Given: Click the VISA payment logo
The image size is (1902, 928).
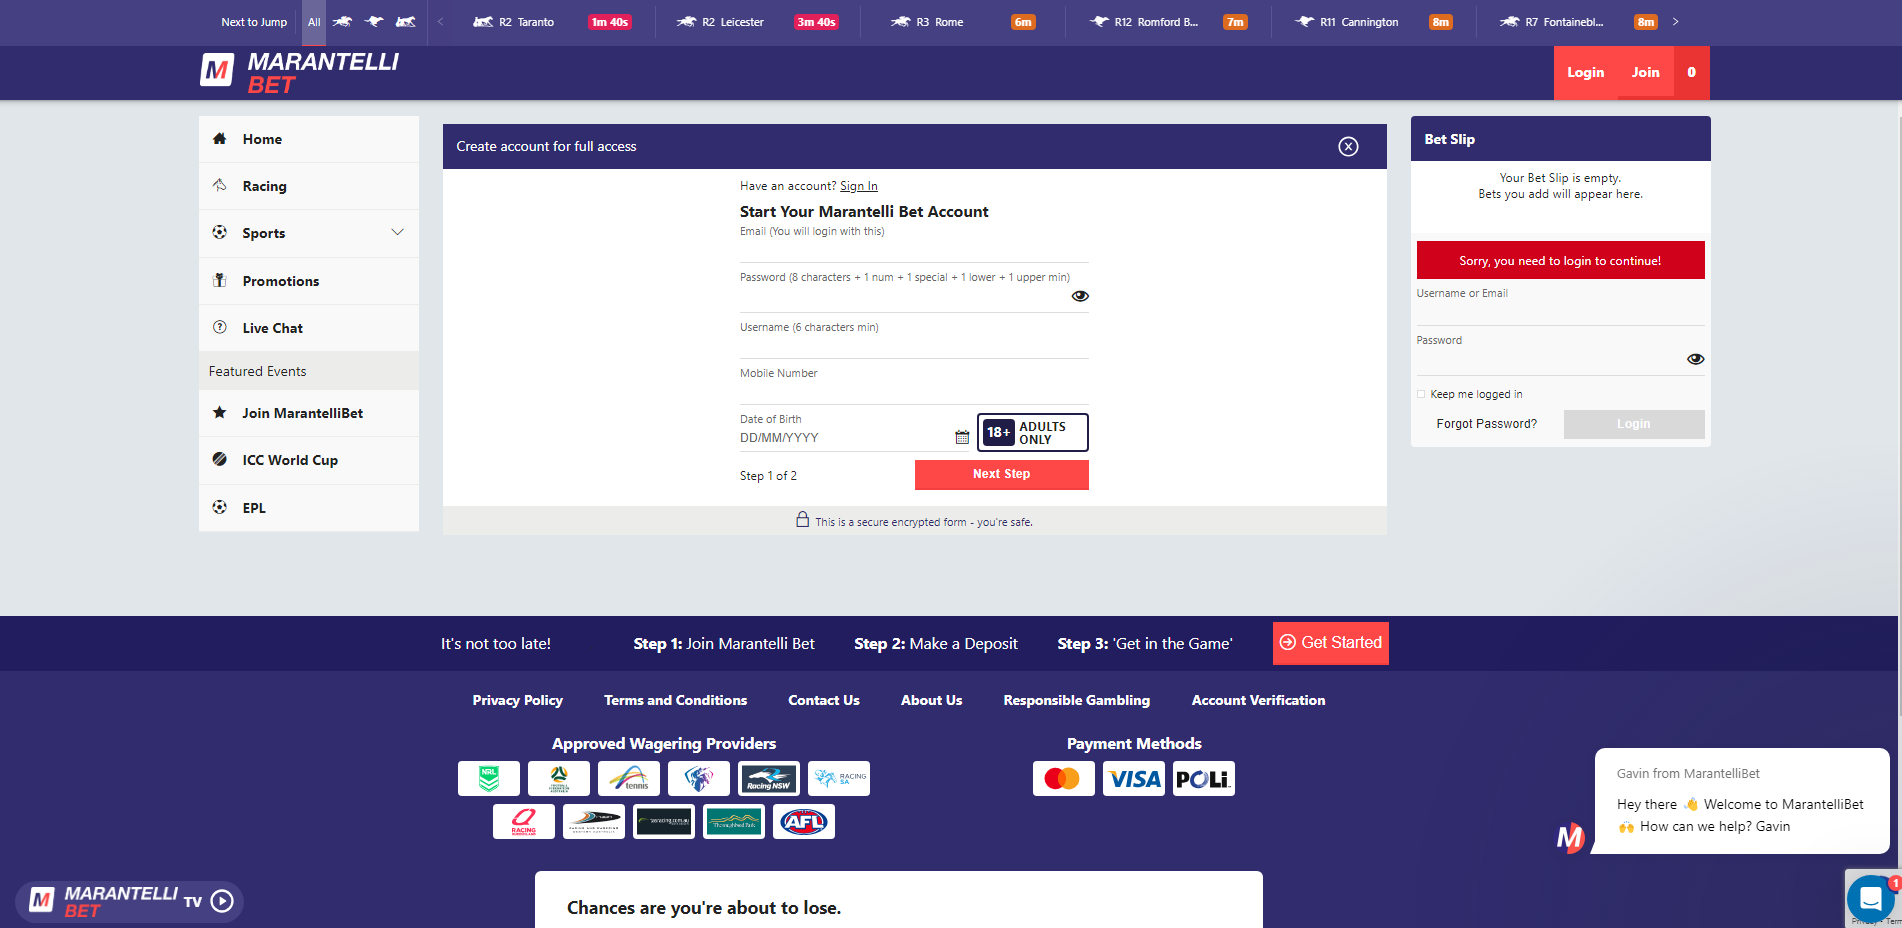Looking at the screenshot, I should (x=1134, y=778).
